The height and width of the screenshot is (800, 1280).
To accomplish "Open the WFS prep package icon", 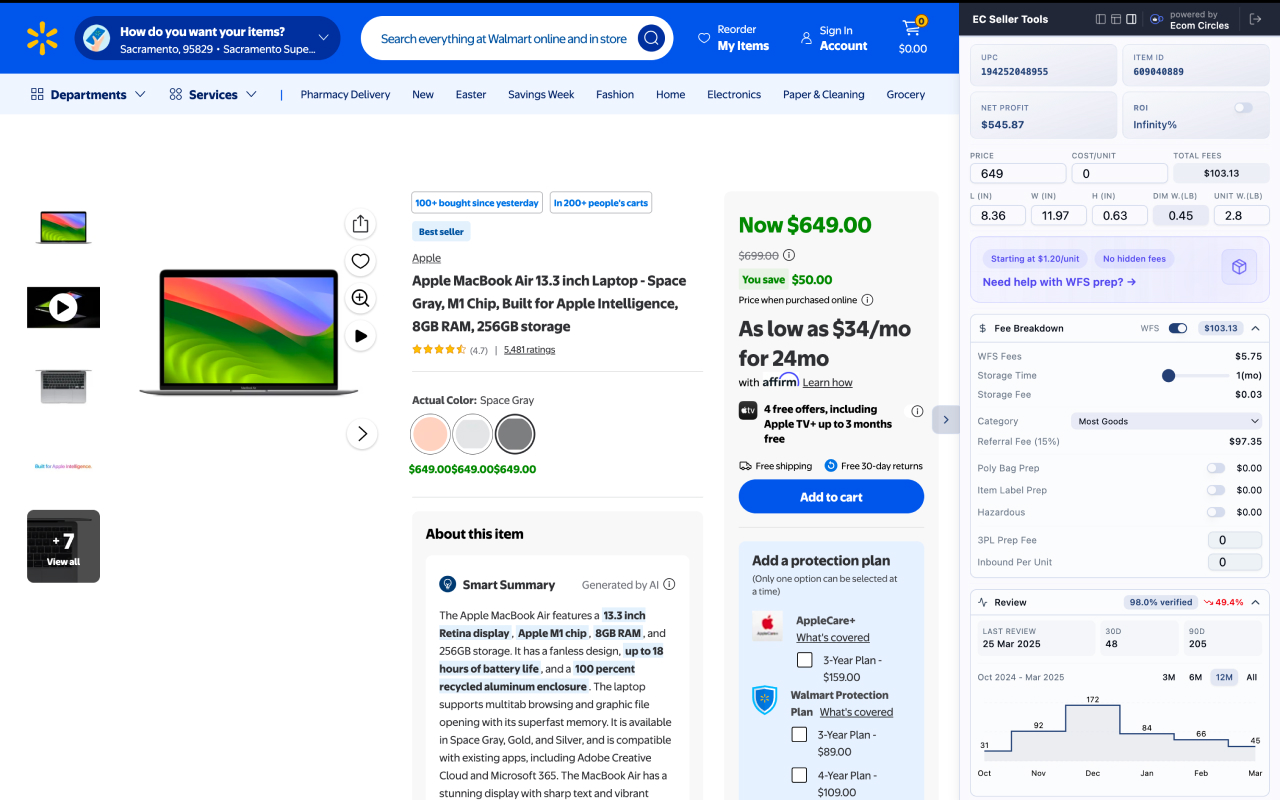I will 1239,267.
